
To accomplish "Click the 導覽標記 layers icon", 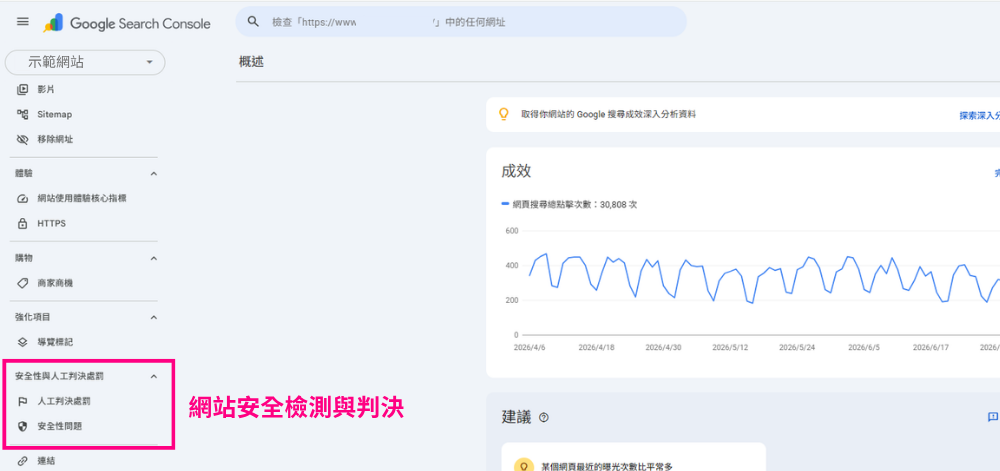I will [22, 342].
